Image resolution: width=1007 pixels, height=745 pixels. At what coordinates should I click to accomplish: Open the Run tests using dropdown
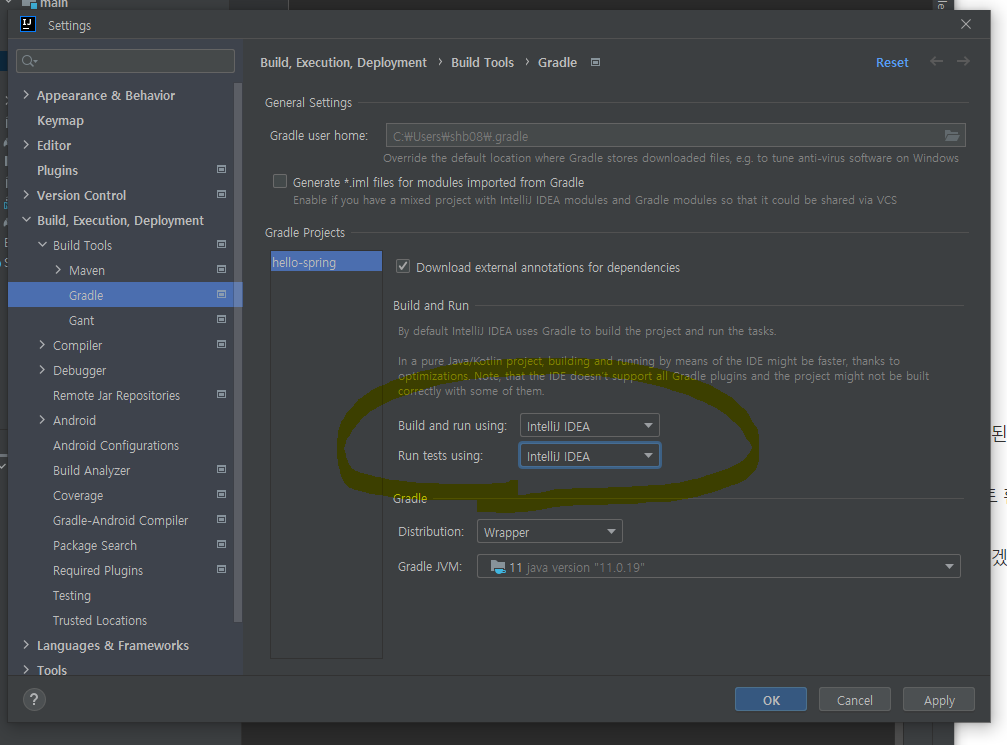pos(590,456)
